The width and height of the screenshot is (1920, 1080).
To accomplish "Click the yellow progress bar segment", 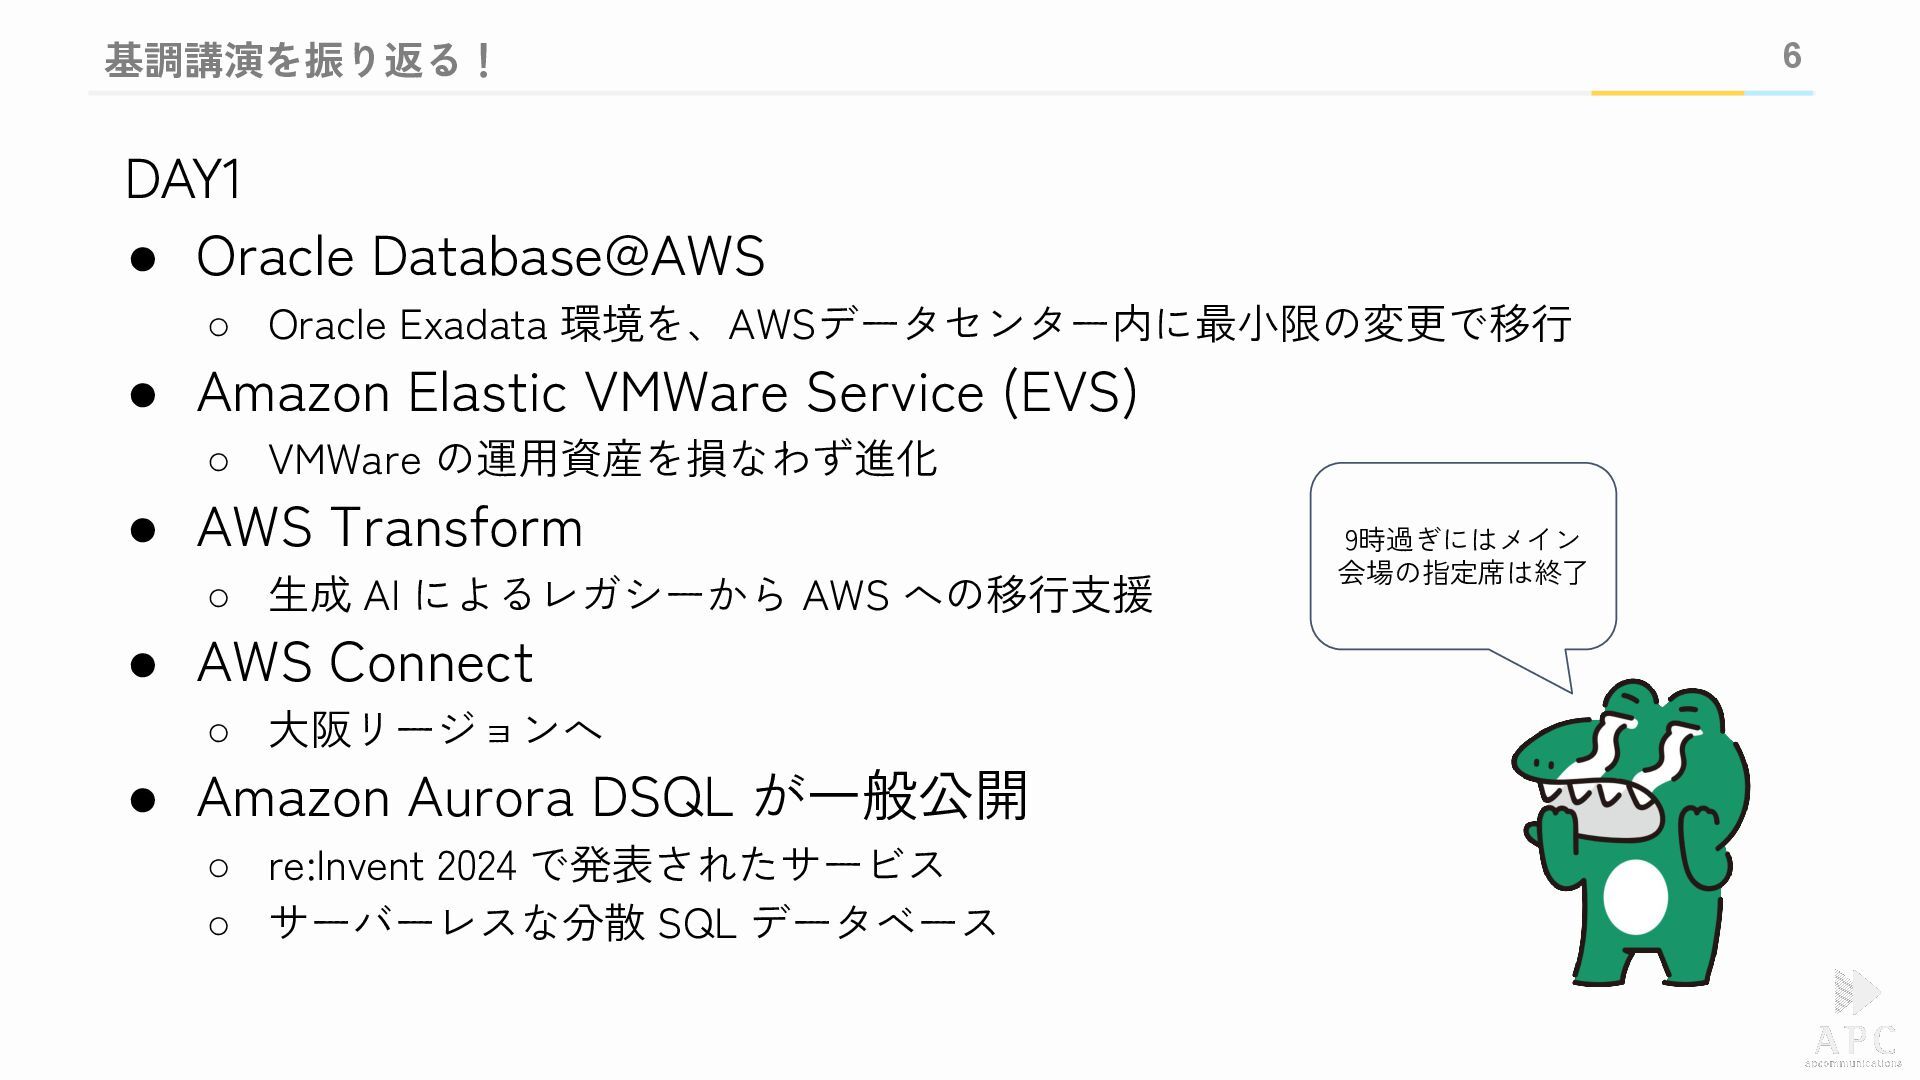I will click(1668, 93).
